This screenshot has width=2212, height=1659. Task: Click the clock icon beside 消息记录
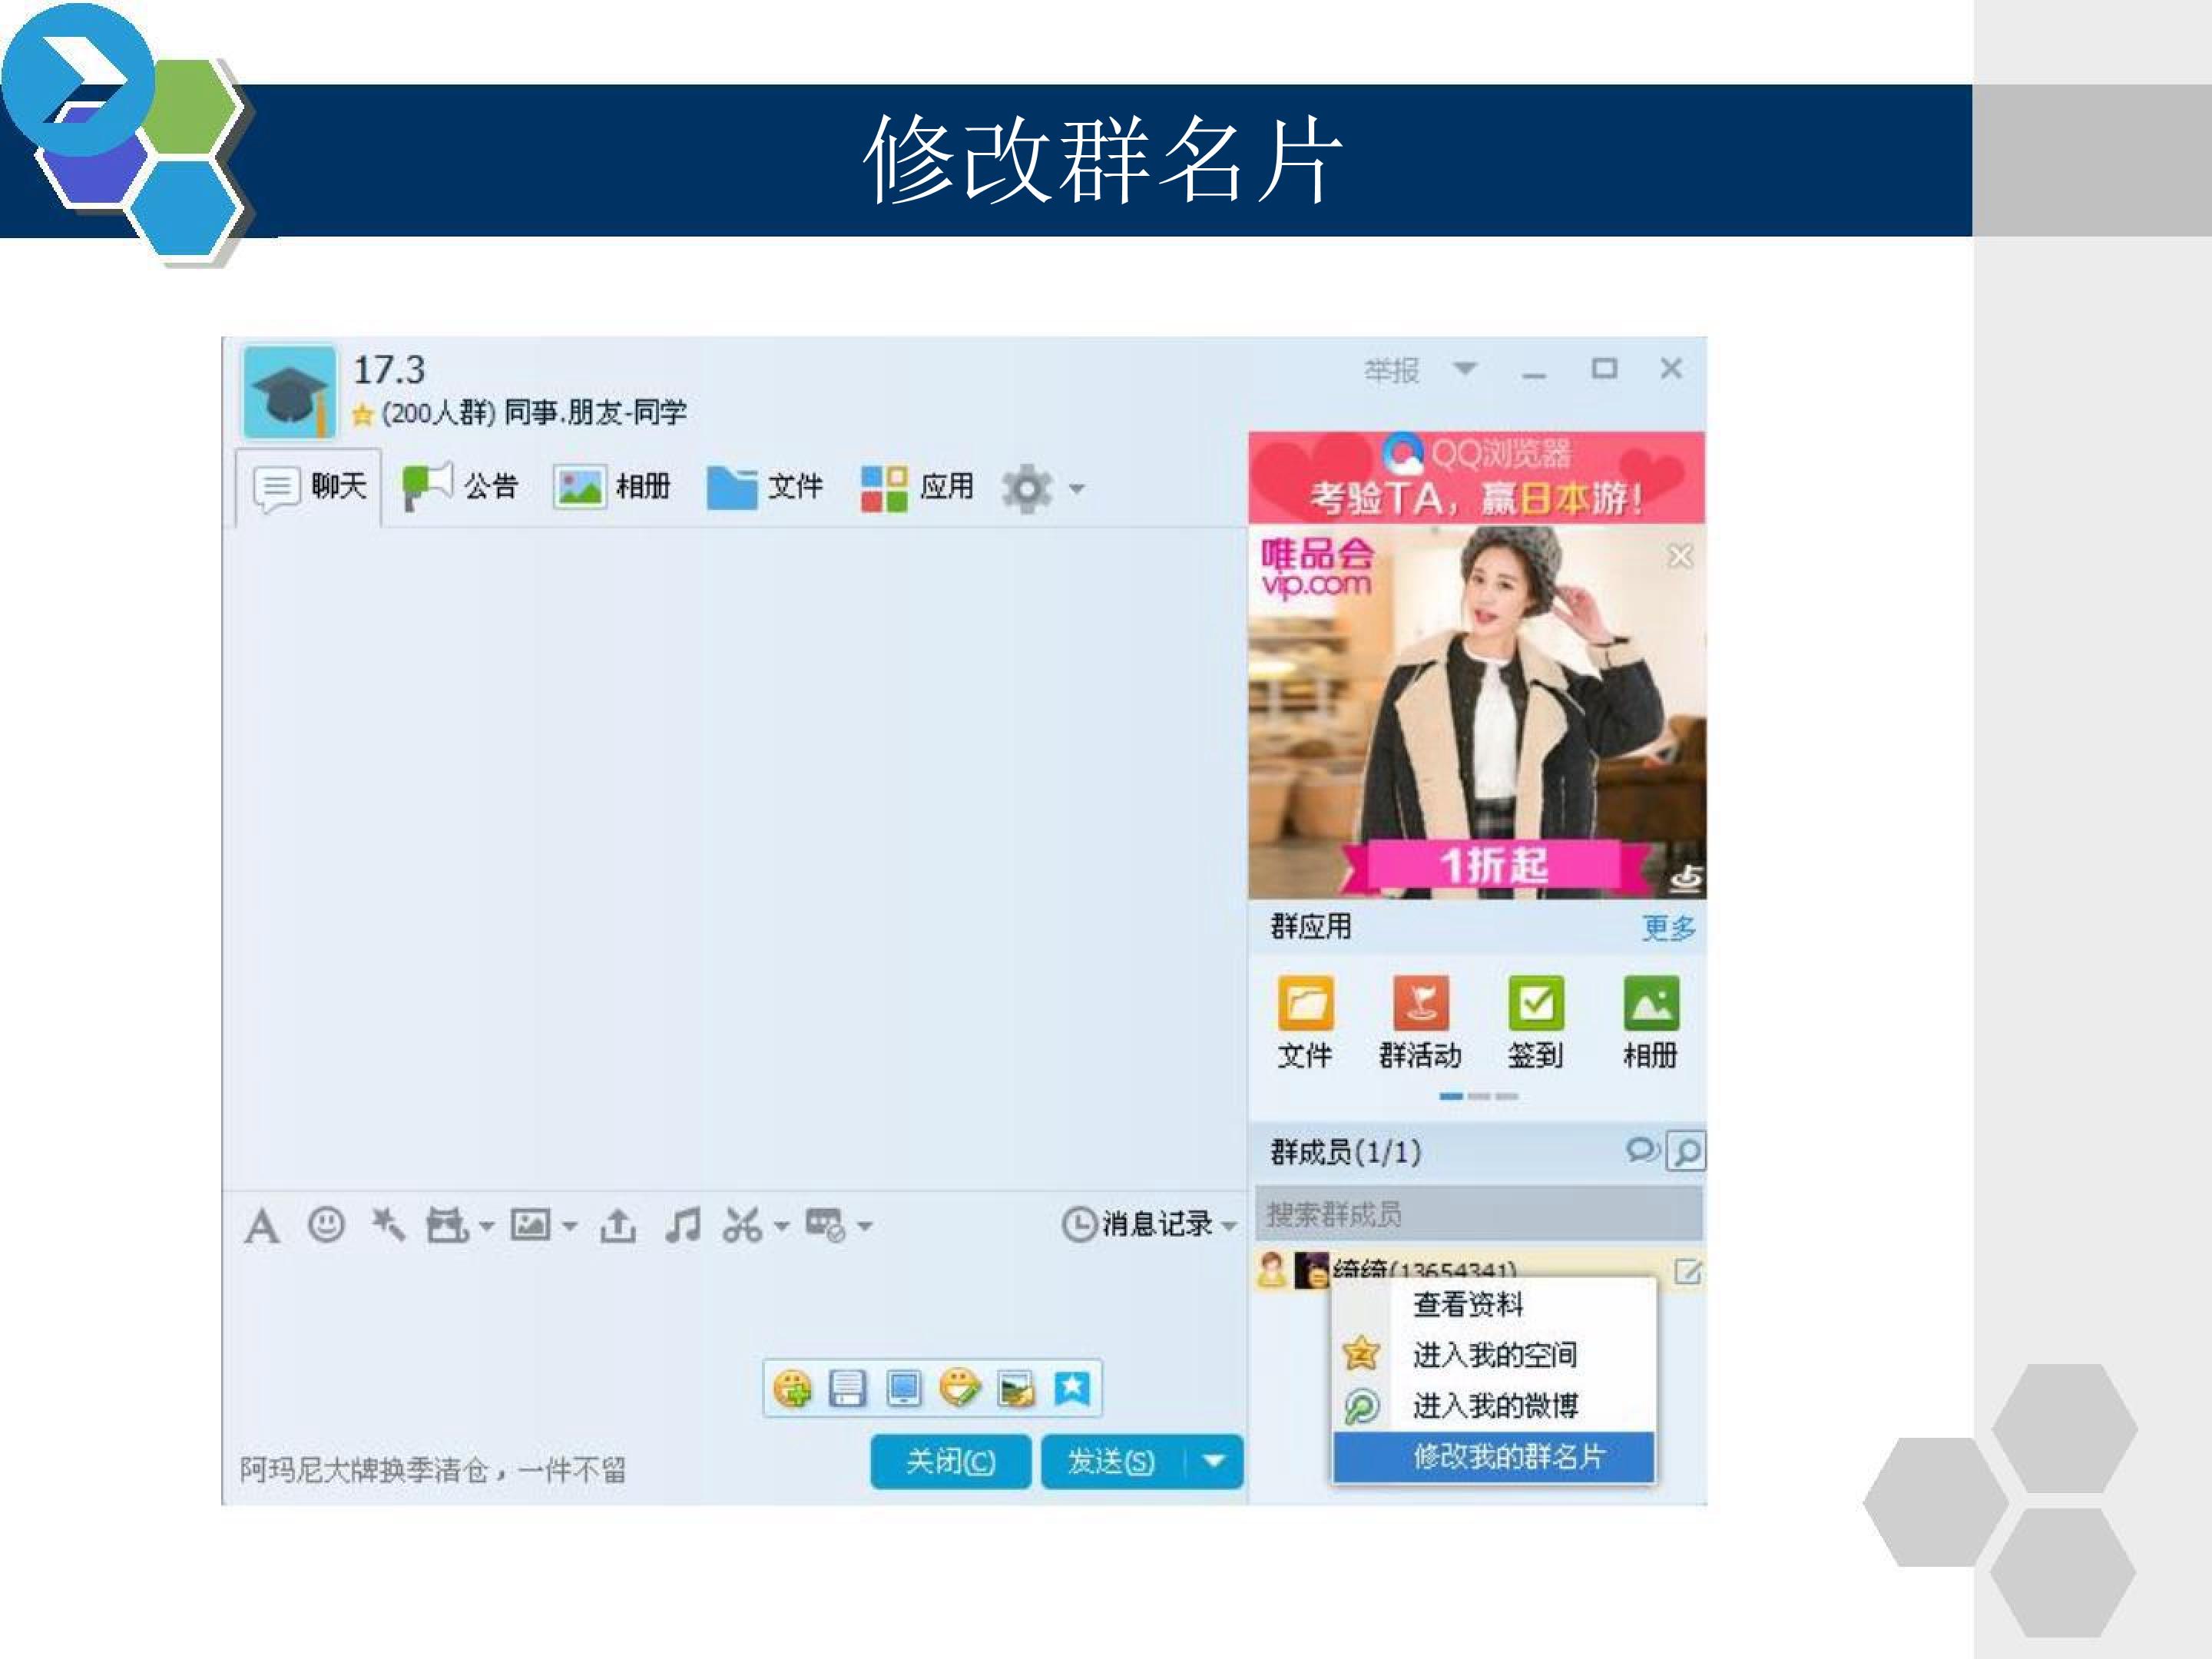click(x=1079, y=1224)
